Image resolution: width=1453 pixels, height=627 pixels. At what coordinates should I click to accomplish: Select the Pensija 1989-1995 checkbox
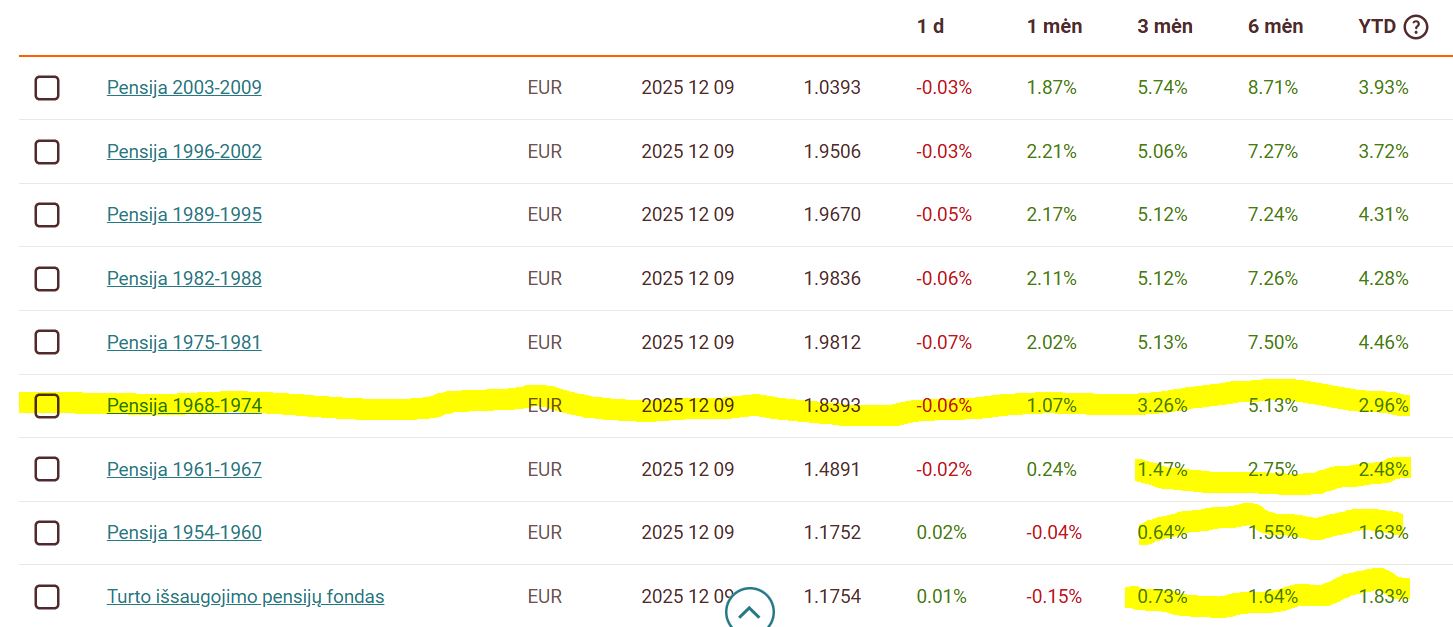point(47,215)
